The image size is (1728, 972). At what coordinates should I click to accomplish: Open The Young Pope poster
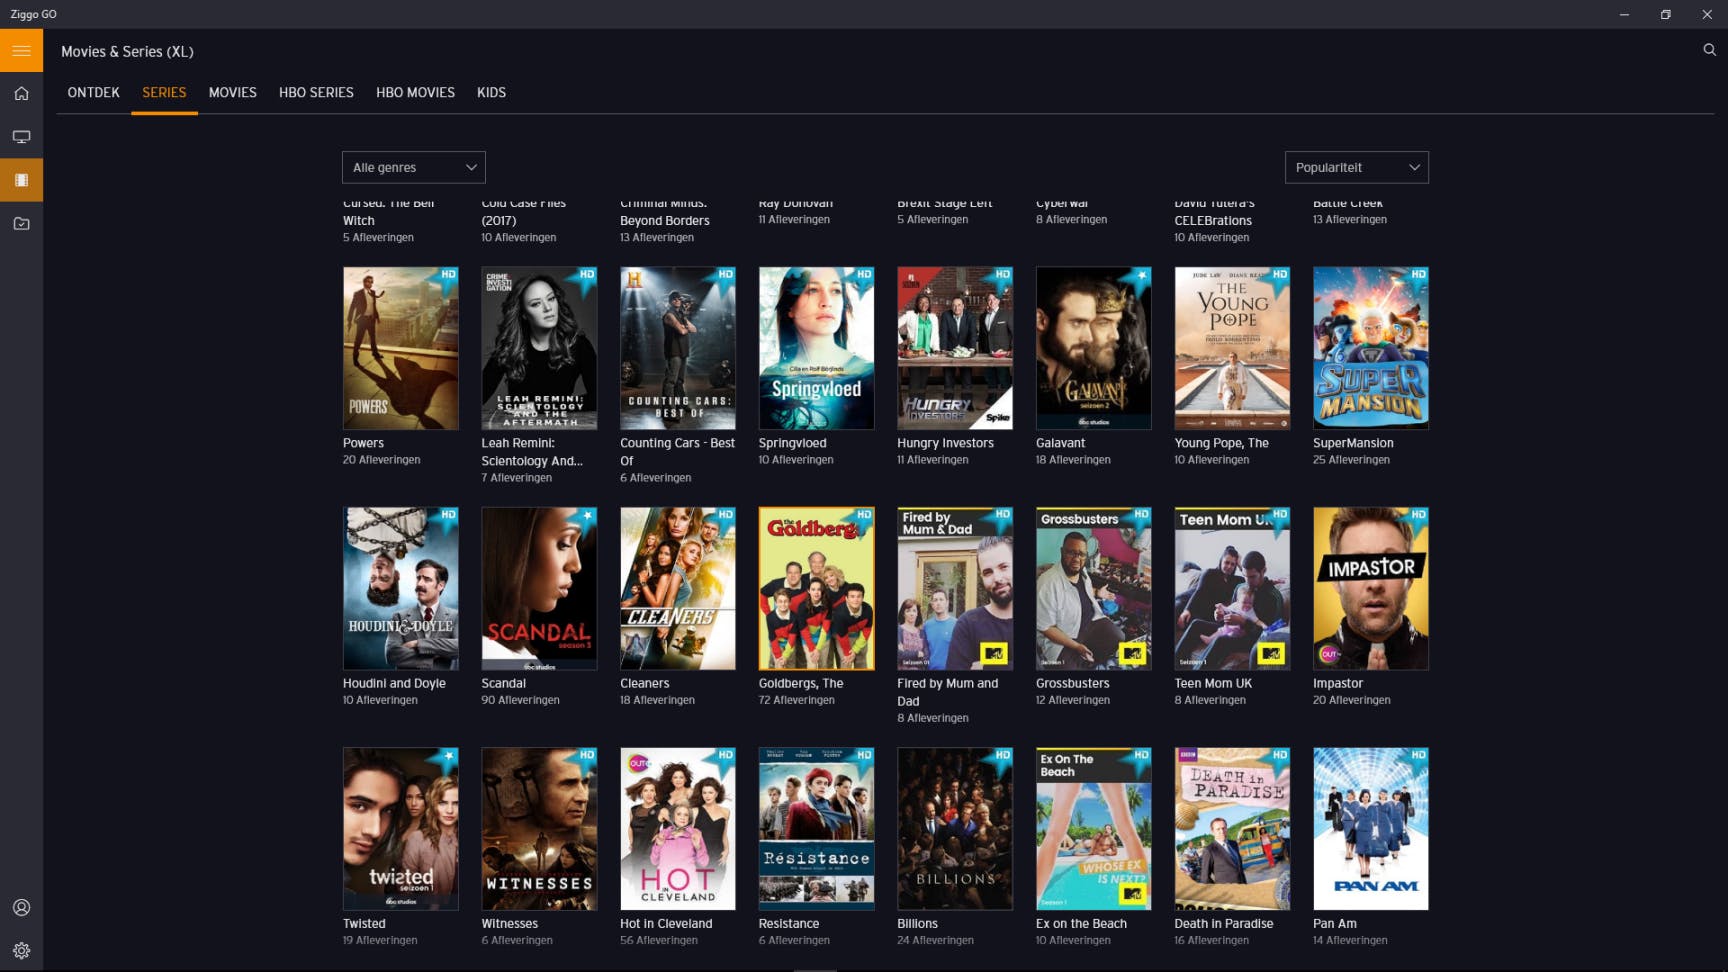pos(1232,348)
